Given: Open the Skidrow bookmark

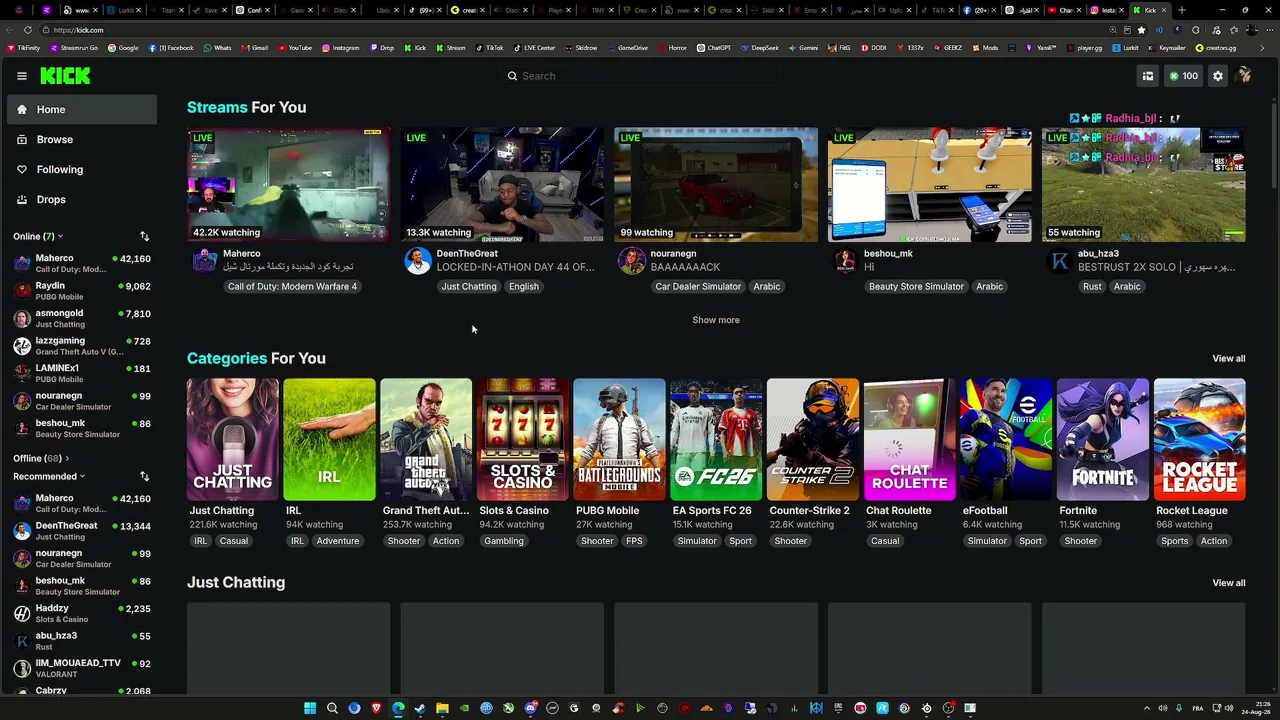Looking at the screenshot, I should tap(581, 48).
